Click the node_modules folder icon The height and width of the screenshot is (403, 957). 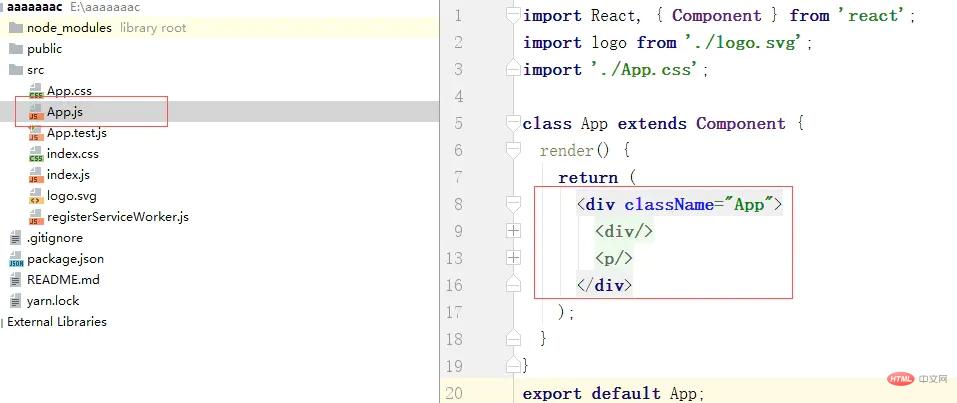16,28
